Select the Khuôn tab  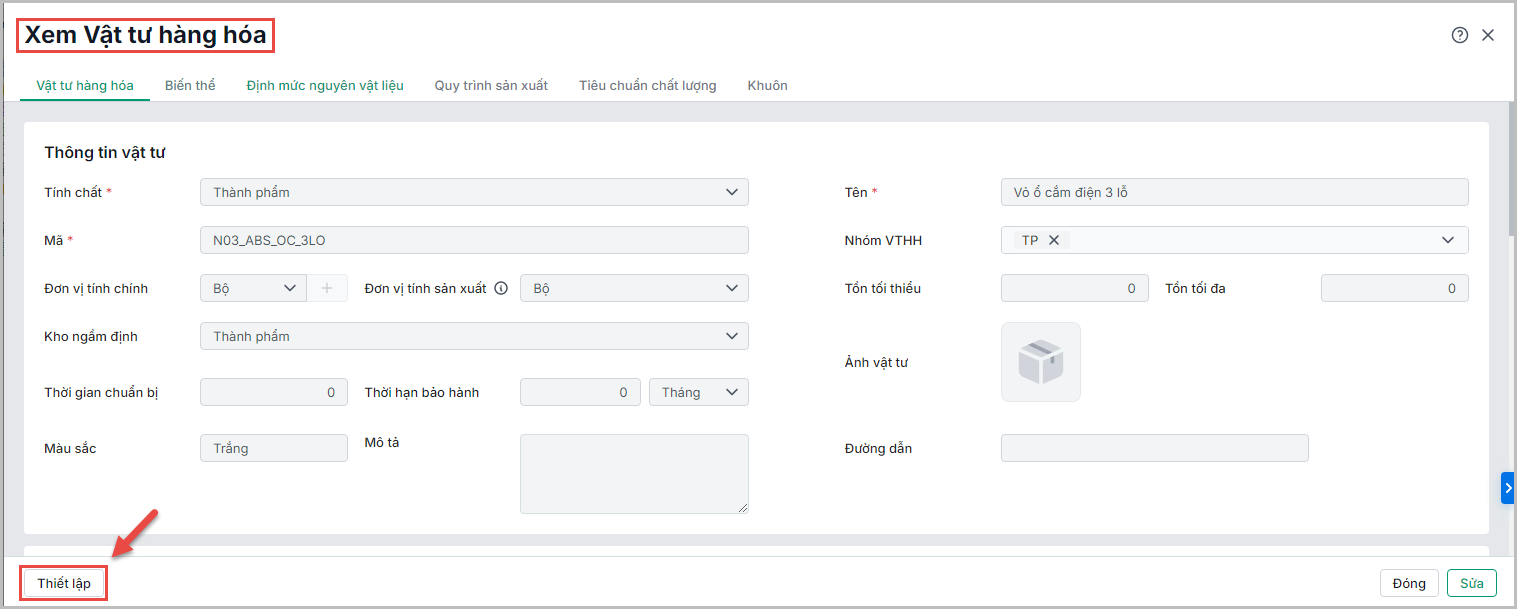tap(767, 85)
